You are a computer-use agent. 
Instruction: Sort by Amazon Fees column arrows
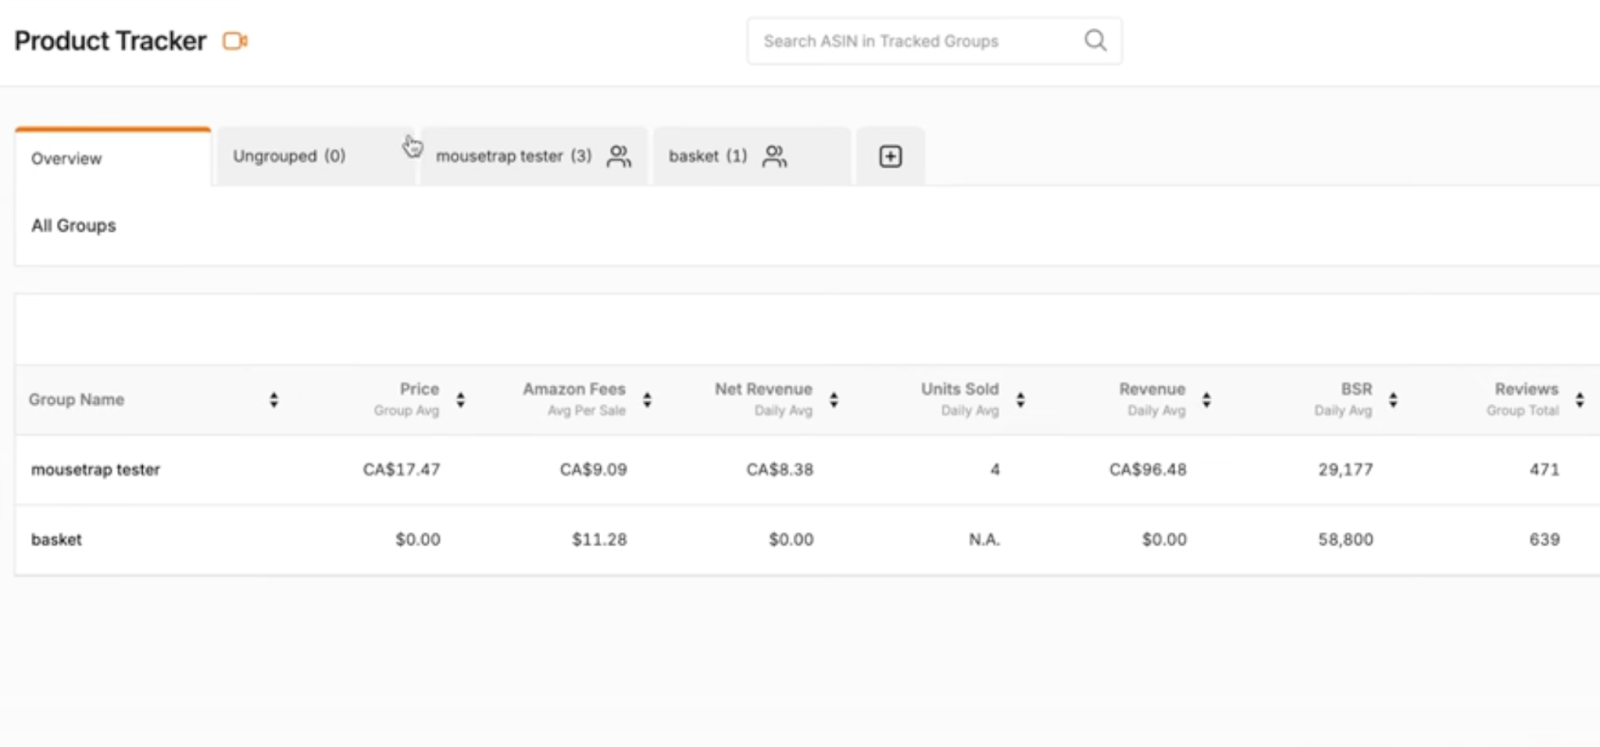pos(647,400)
